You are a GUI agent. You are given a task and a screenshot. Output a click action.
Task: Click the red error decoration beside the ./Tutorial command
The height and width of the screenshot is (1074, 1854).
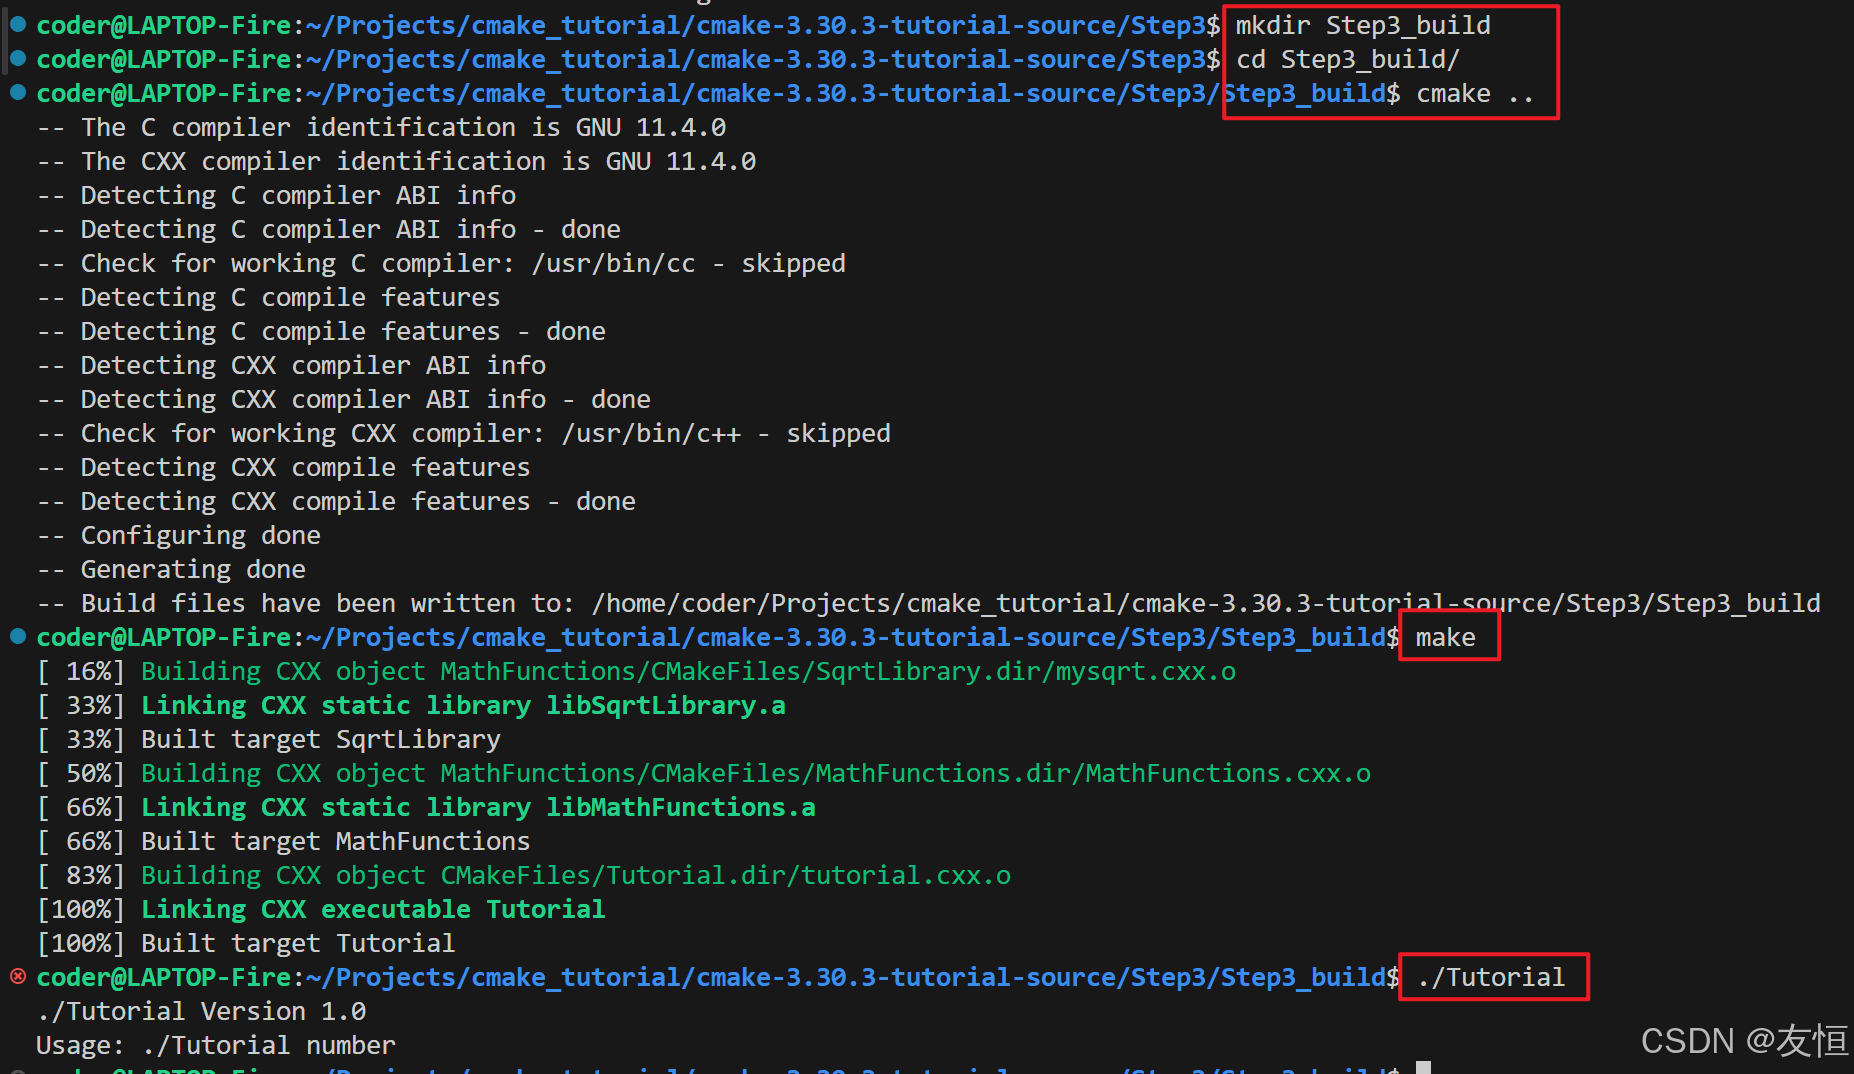[x=18, y=976]
